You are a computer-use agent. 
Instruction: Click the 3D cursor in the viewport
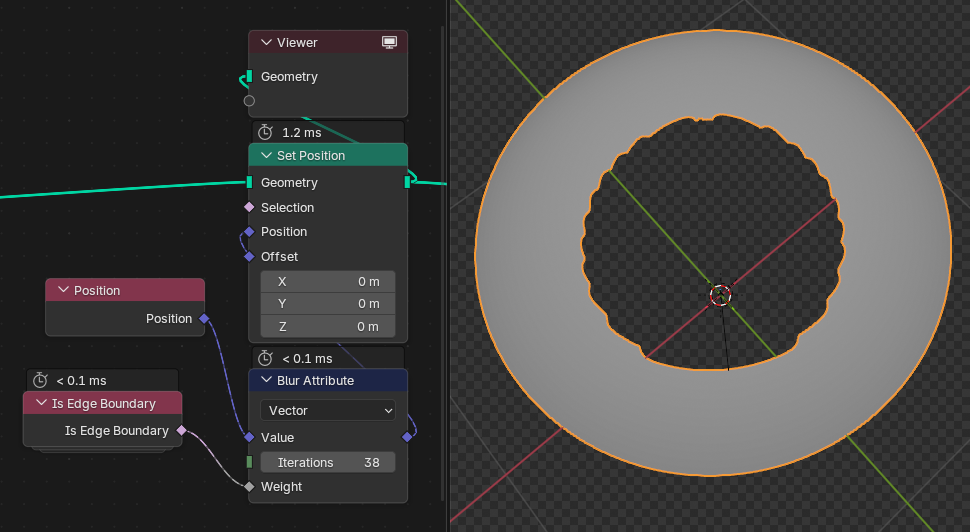[720, 295]
